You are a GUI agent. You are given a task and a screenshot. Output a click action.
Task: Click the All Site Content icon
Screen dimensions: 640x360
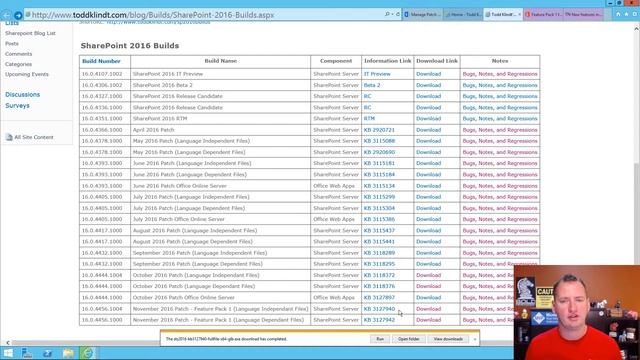tap(9, 137)
